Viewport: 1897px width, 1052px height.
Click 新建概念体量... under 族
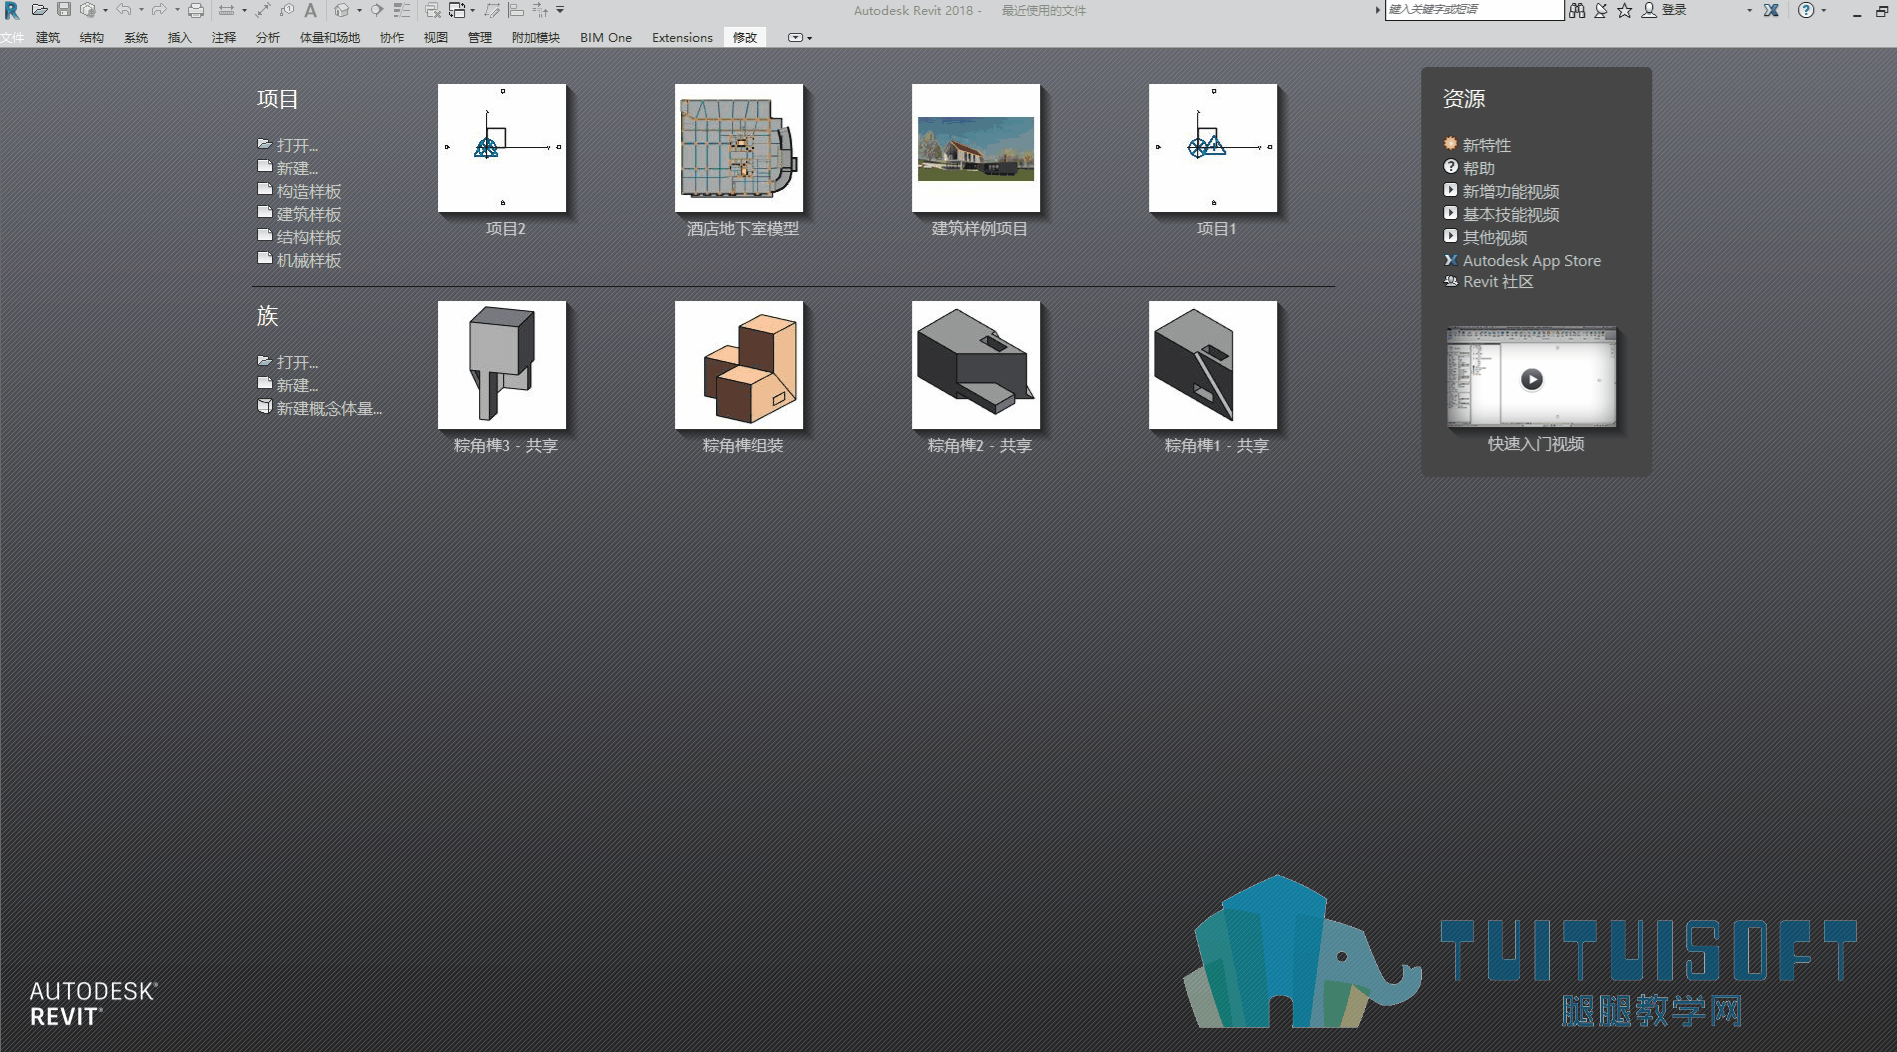pos(329,408)
